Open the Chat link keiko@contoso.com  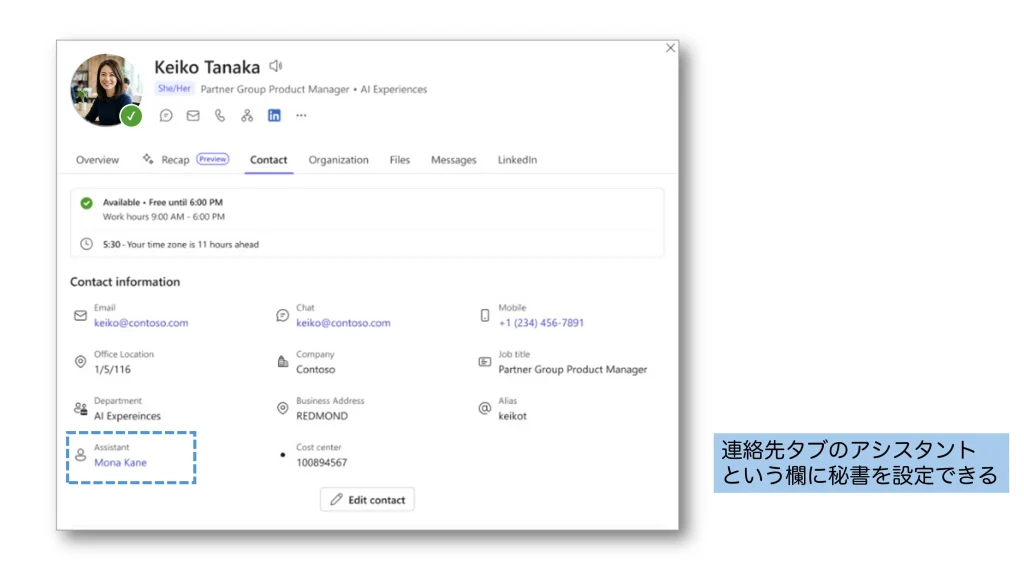click(343, 323)
